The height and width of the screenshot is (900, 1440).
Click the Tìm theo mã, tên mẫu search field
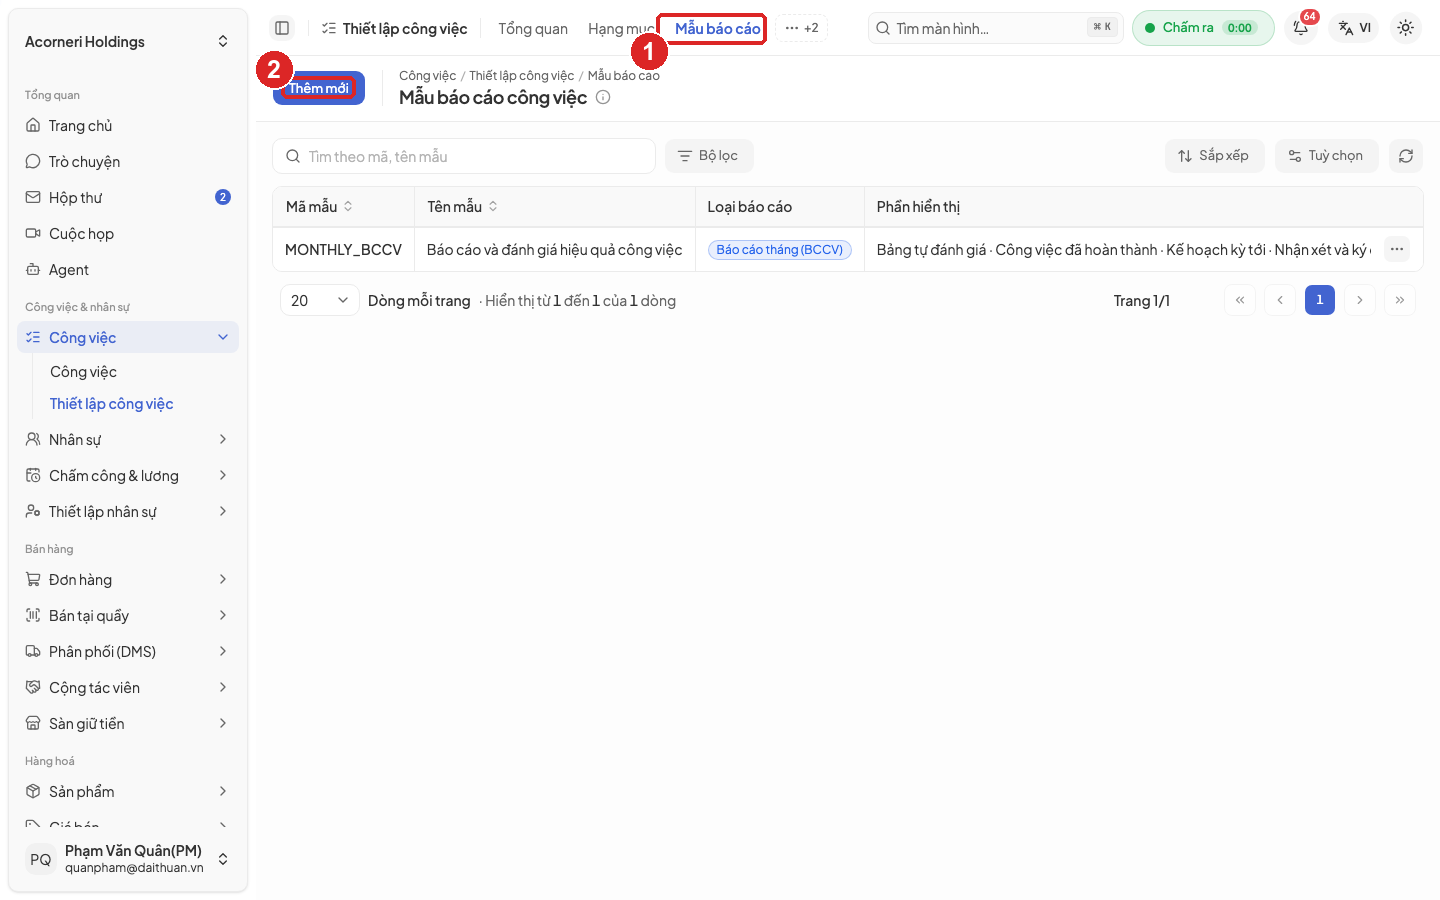pyautogui.click(x=464, y=156)
